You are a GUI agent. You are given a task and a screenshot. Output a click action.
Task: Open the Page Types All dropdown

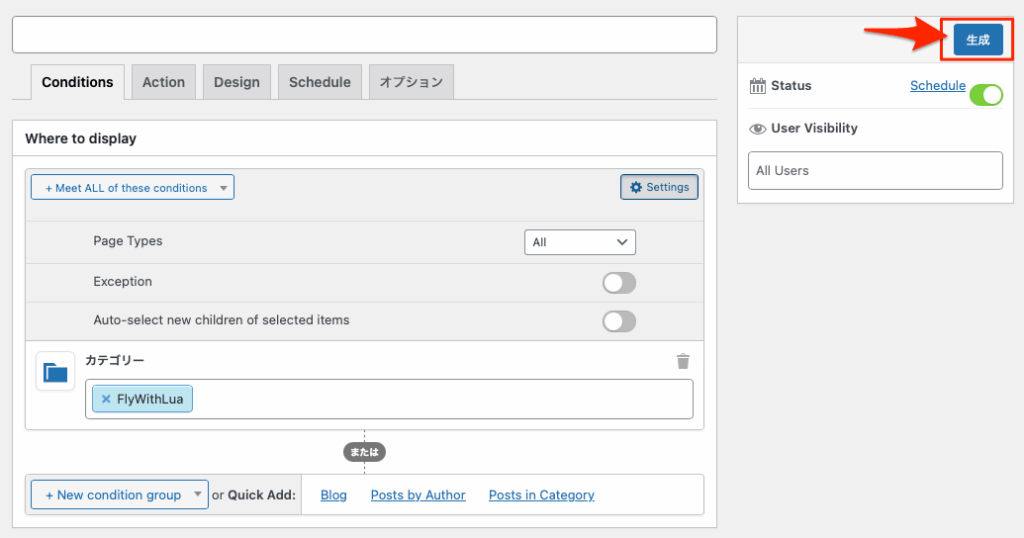(x=580, y=242)
